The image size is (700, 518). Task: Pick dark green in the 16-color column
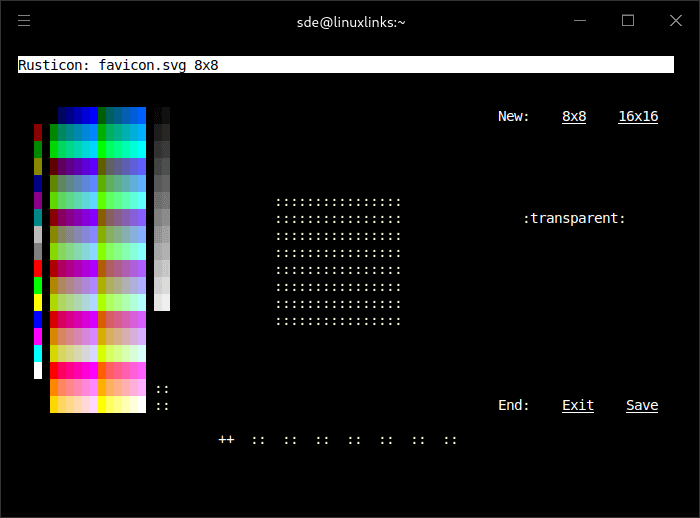[38, 150]
